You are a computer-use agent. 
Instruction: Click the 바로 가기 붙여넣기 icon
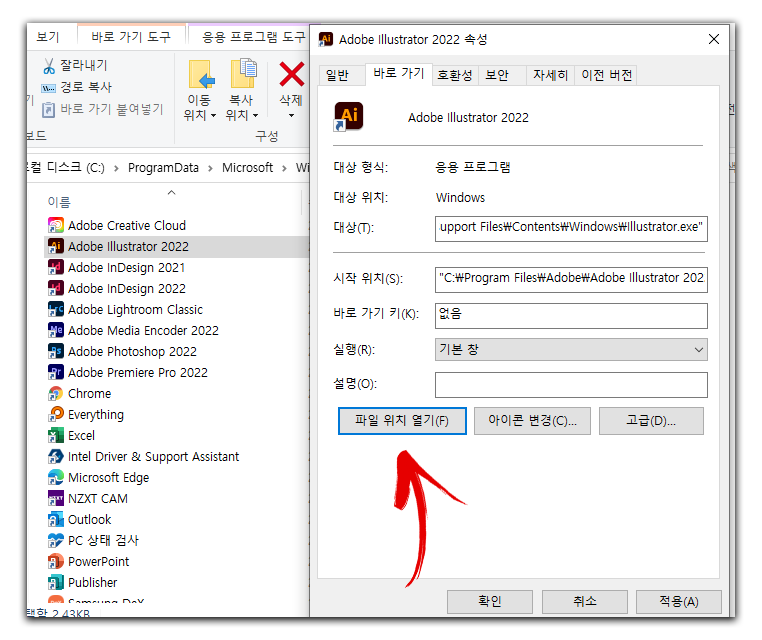49,110
